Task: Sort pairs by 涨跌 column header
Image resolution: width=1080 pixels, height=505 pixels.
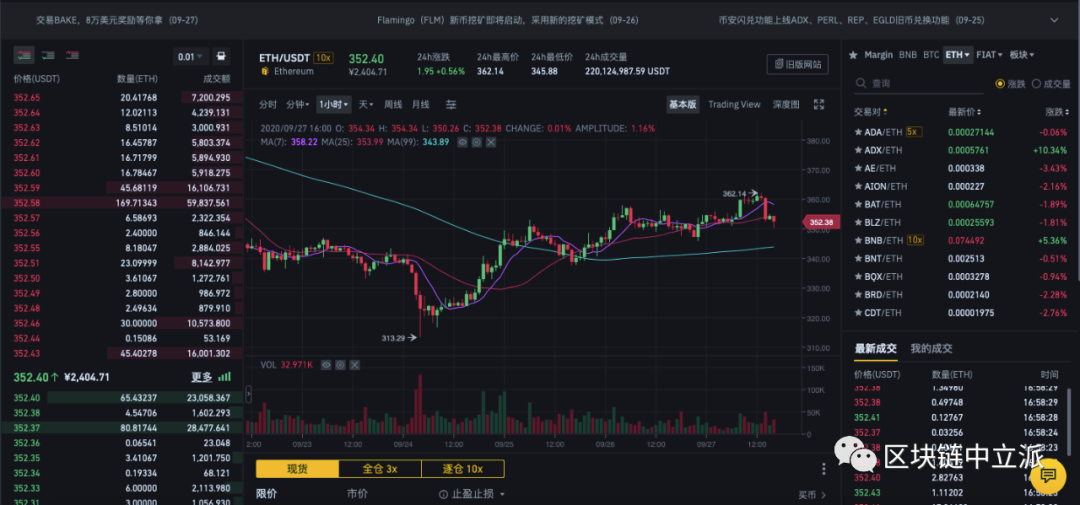Action: [x=1056, y=112]
